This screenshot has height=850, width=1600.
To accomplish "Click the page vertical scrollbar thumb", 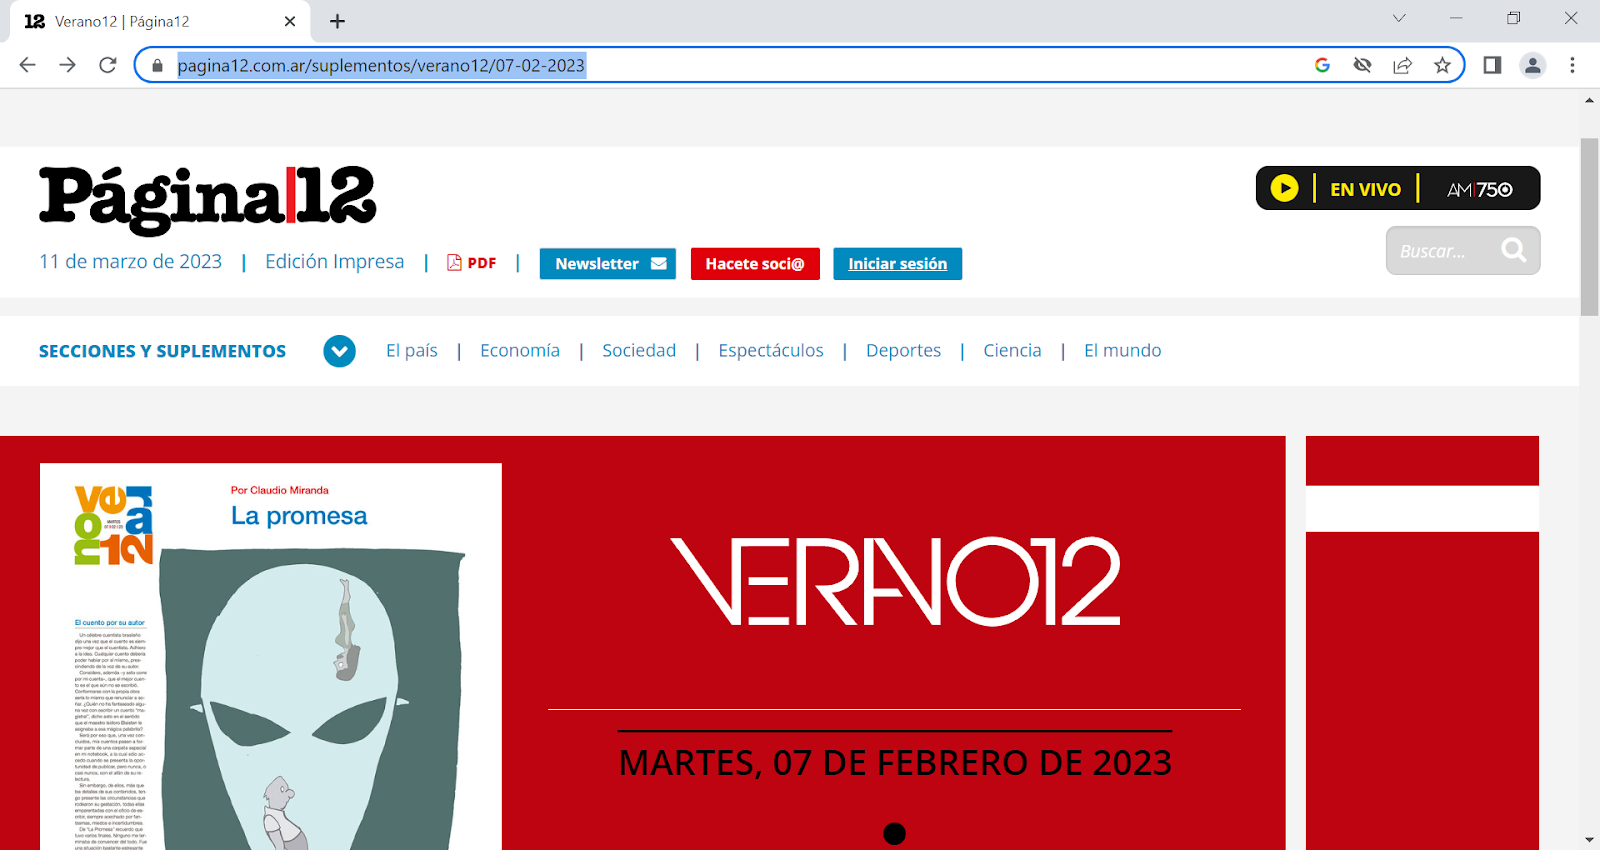I will [1589, 227].
